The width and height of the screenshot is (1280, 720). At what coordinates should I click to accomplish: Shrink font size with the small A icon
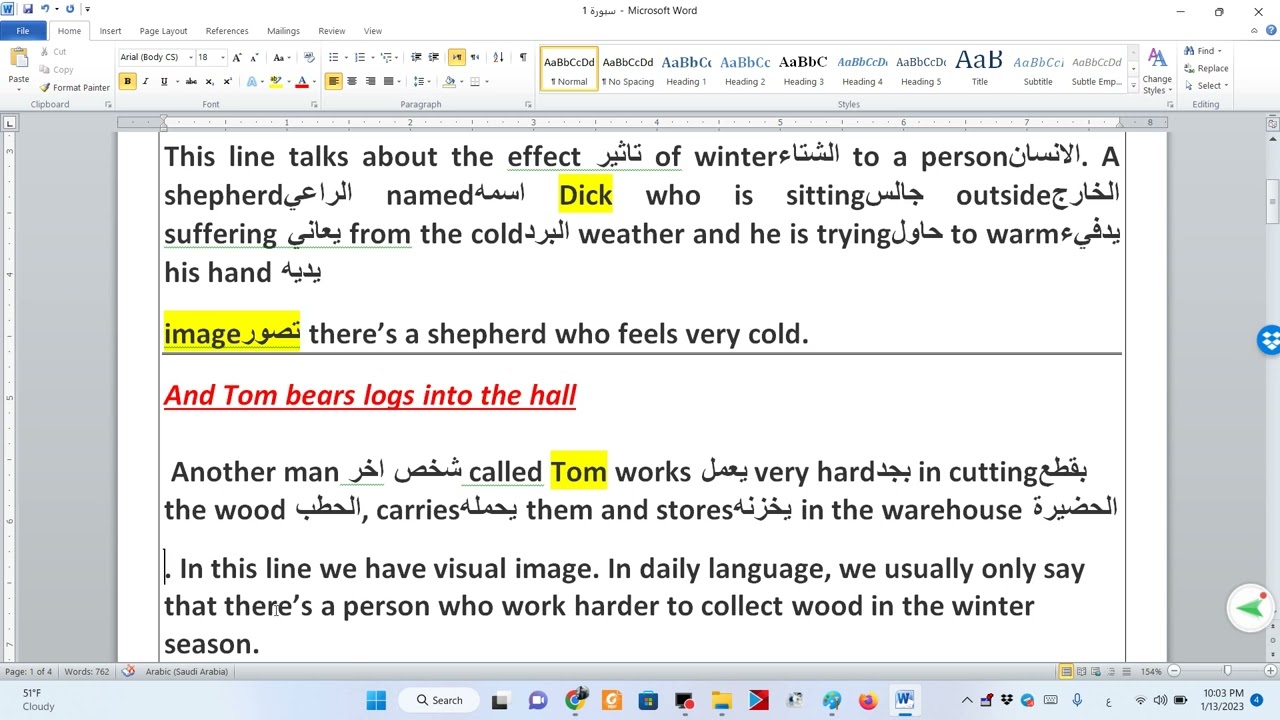pyautogui.click(x=254, y=58)
